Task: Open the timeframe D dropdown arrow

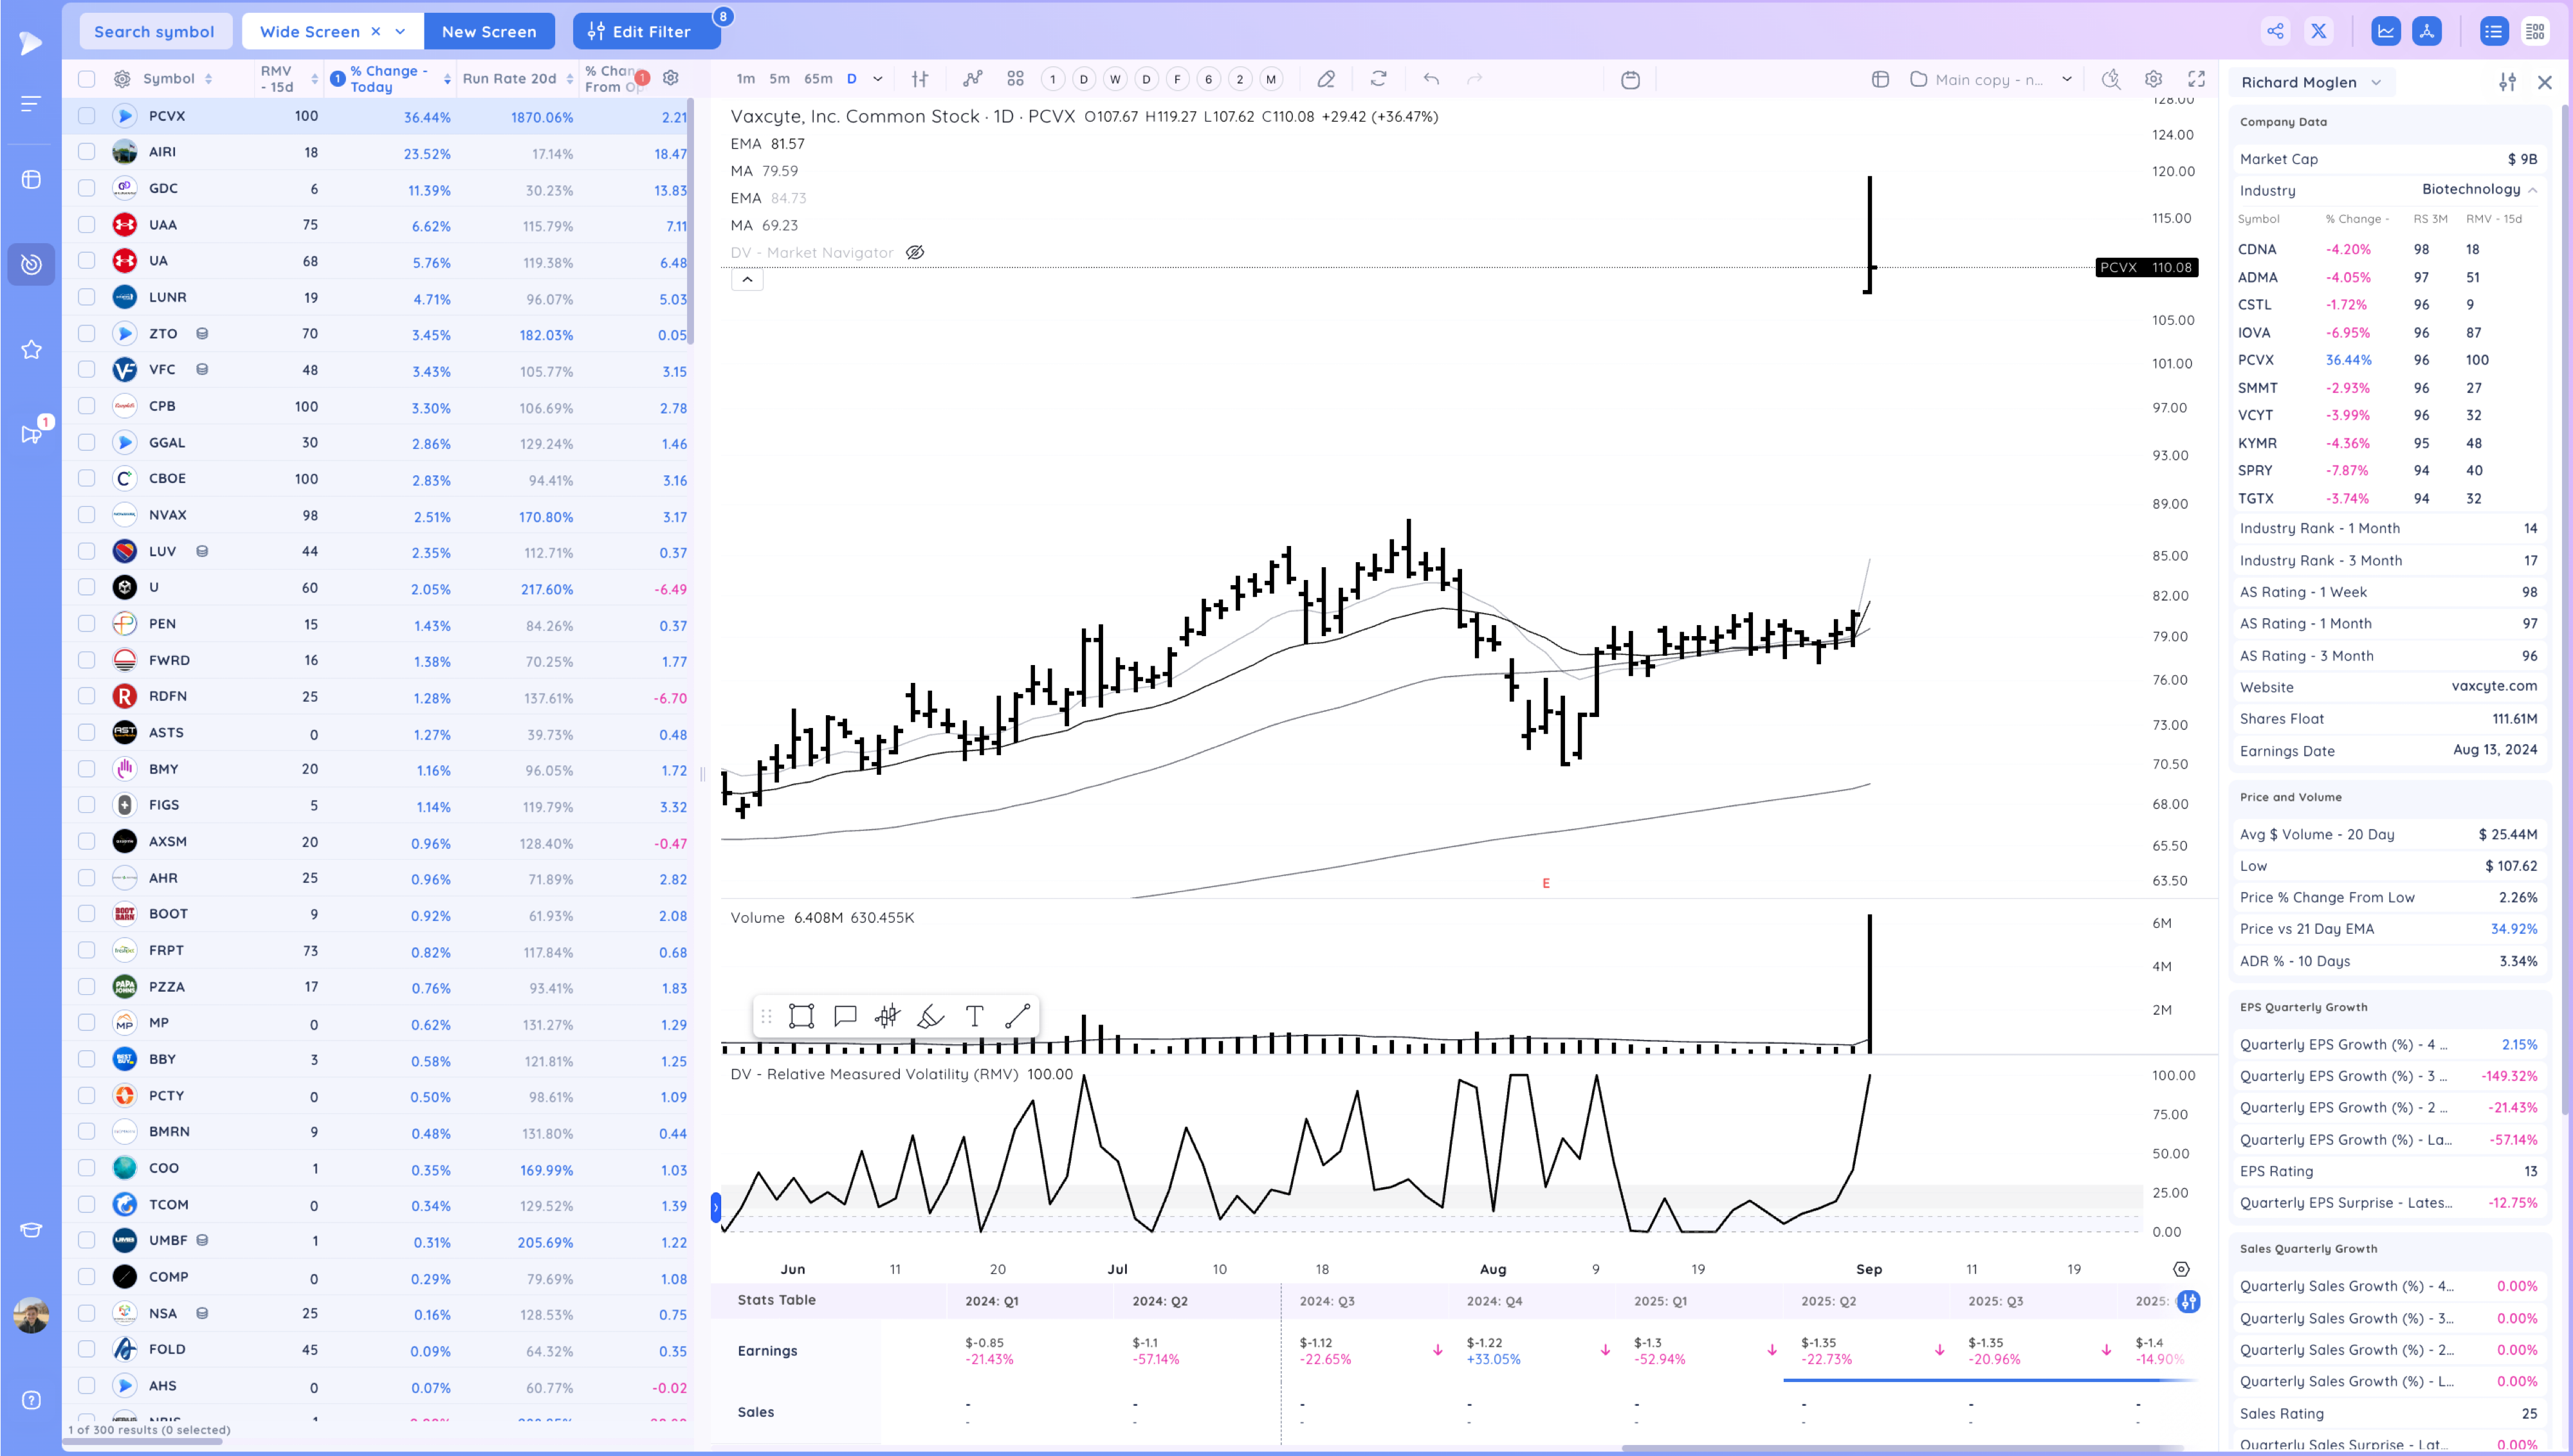Action: (877, 79)
